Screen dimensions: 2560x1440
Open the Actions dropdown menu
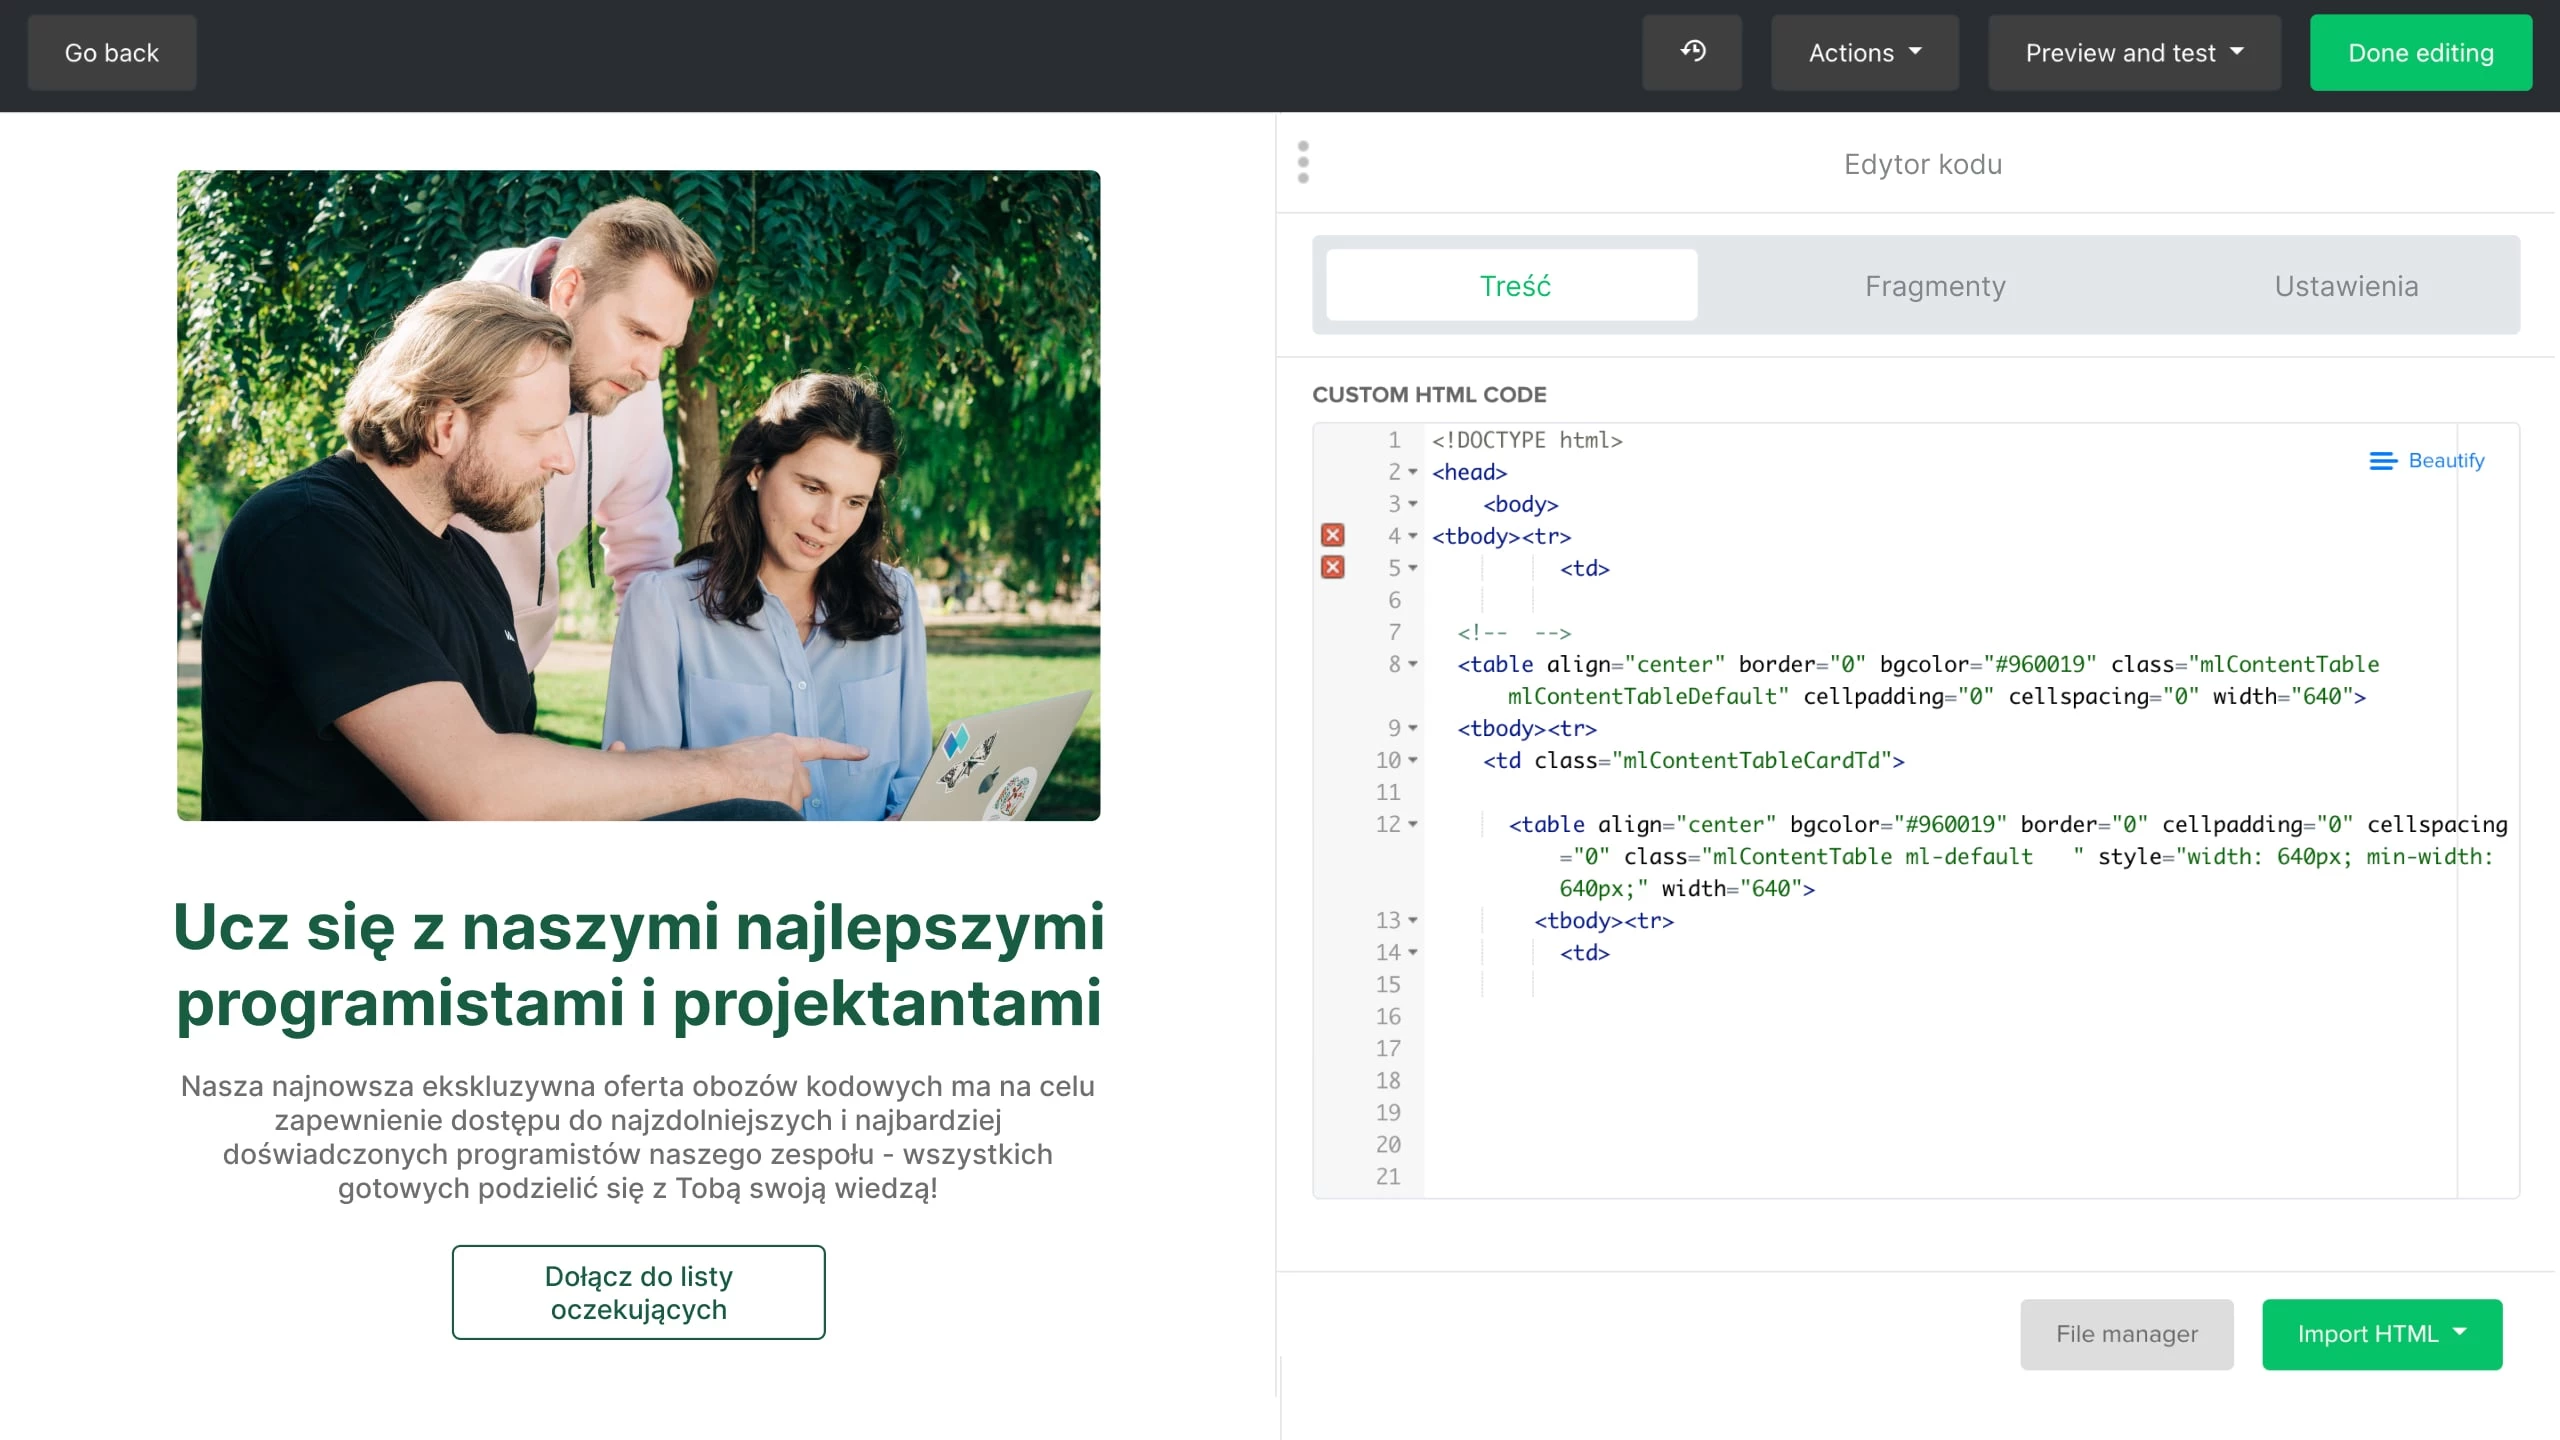(1864, 53)
